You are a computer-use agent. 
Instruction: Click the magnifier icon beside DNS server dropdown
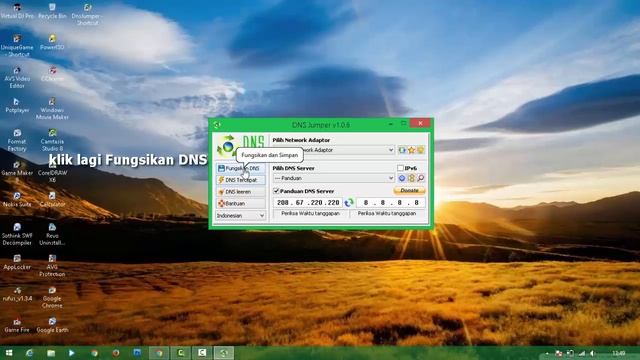[420, 178]
